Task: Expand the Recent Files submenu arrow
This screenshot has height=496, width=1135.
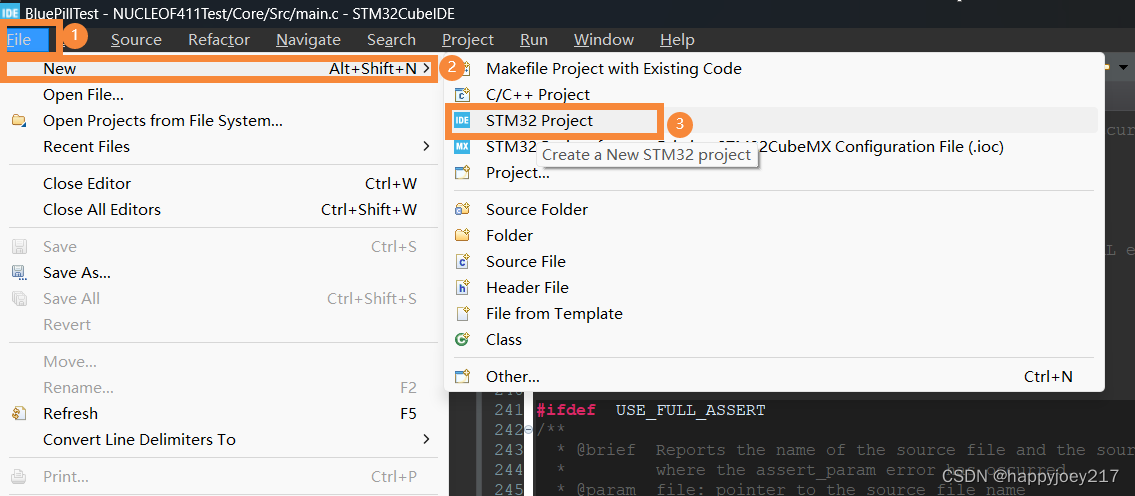Action: [x=426, y=147]
